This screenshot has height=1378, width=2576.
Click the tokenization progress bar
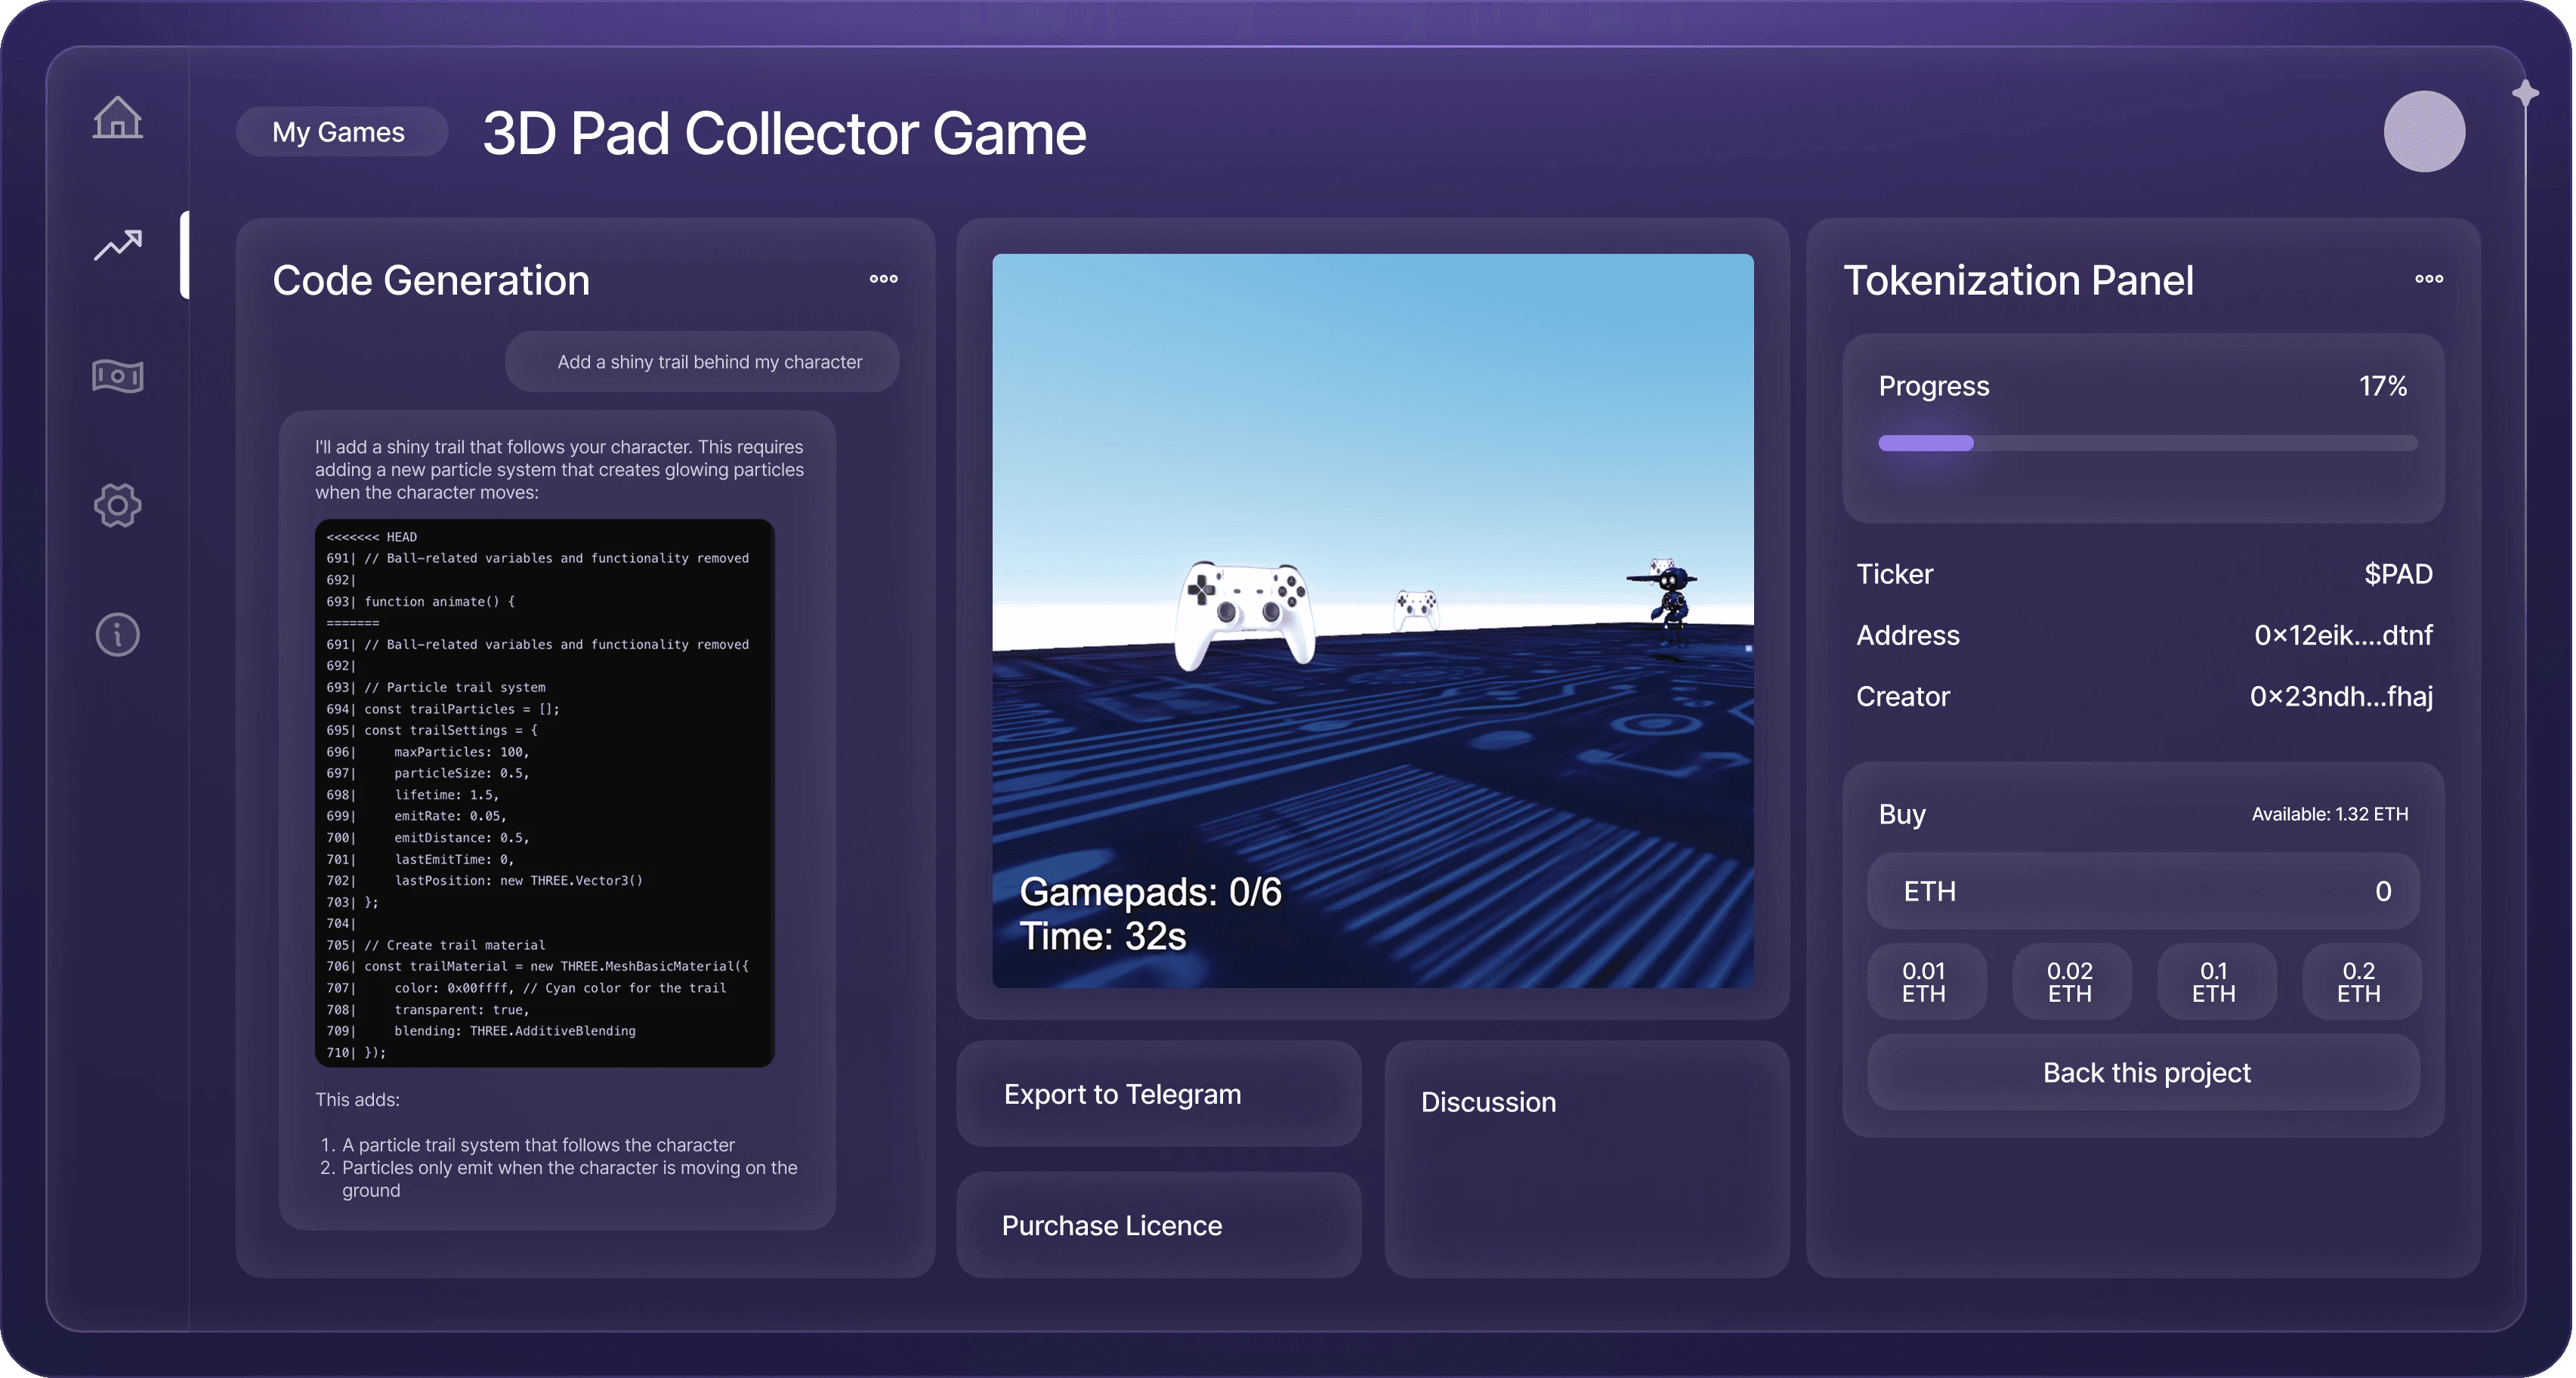[2147, 443]
